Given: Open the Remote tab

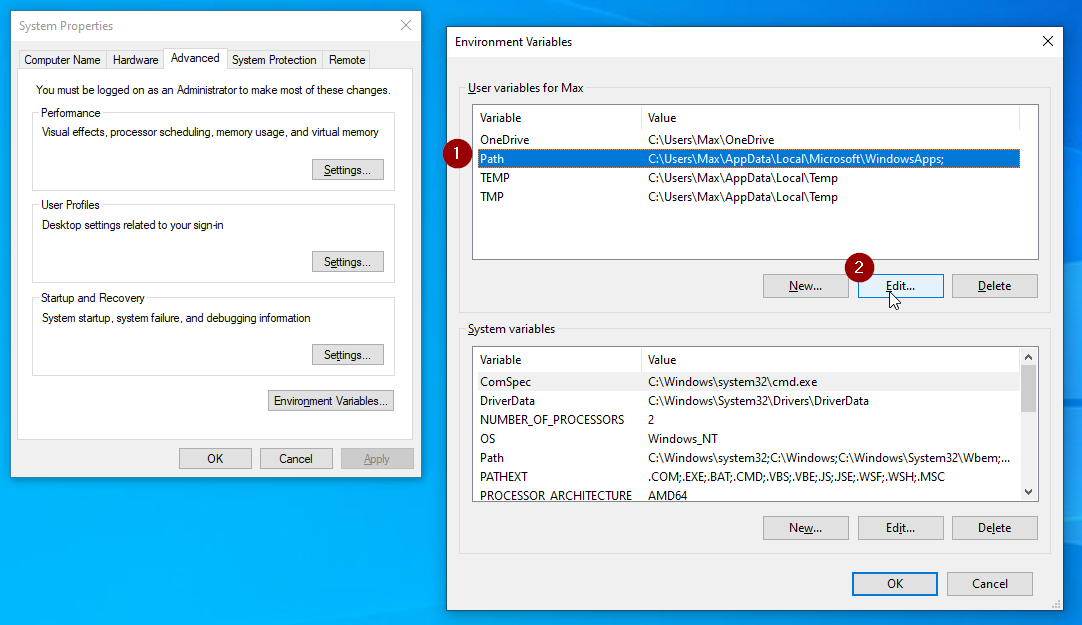Looking at the screenshot, I should pos(347,60).
